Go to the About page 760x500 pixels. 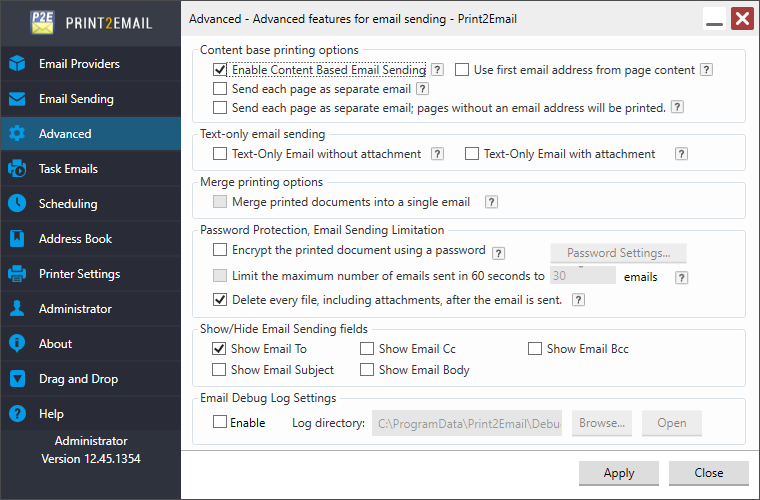pyautogui.click(x=55, y=344)
